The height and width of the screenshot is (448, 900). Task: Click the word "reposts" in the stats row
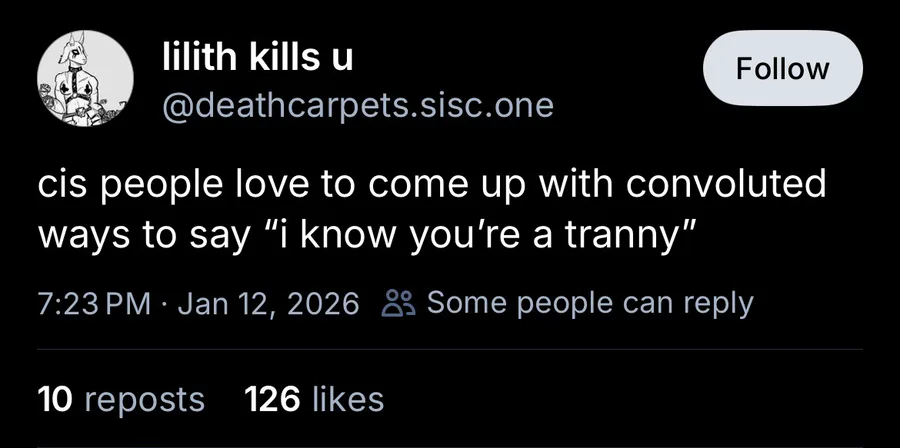[144, 400]
